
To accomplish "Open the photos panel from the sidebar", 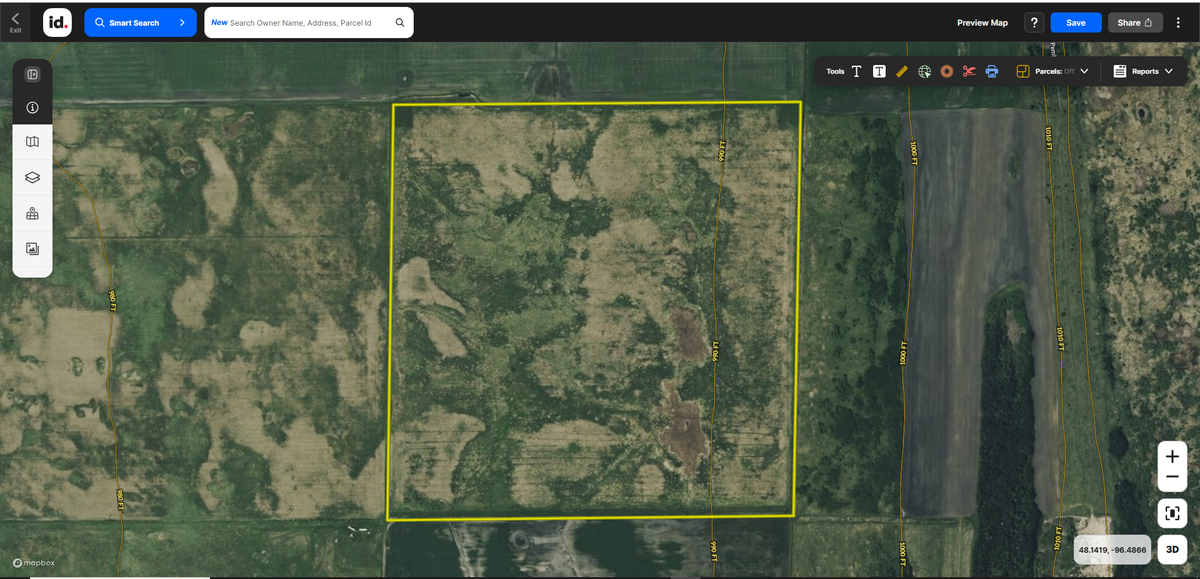I will (32, 248).
